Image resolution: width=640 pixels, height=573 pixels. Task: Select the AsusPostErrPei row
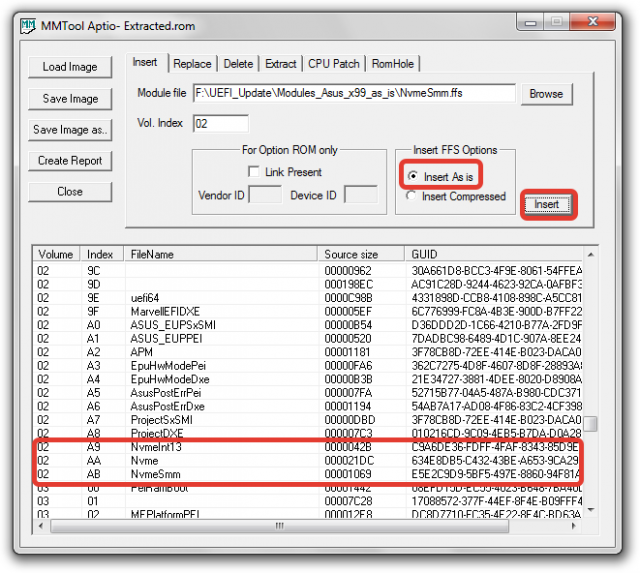coord(308,393)
